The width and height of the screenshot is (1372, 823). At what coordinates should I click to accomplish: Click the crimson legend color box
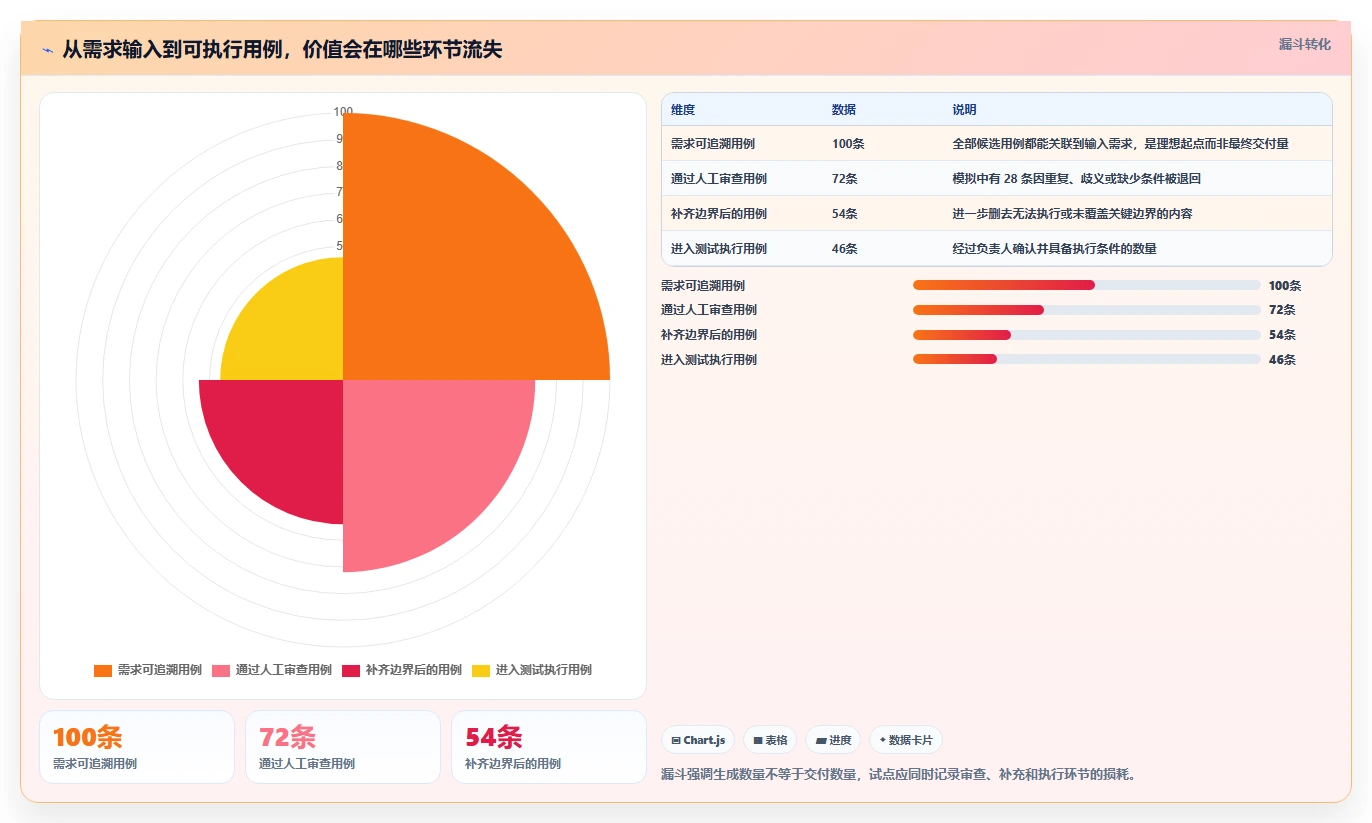point(351,671)
